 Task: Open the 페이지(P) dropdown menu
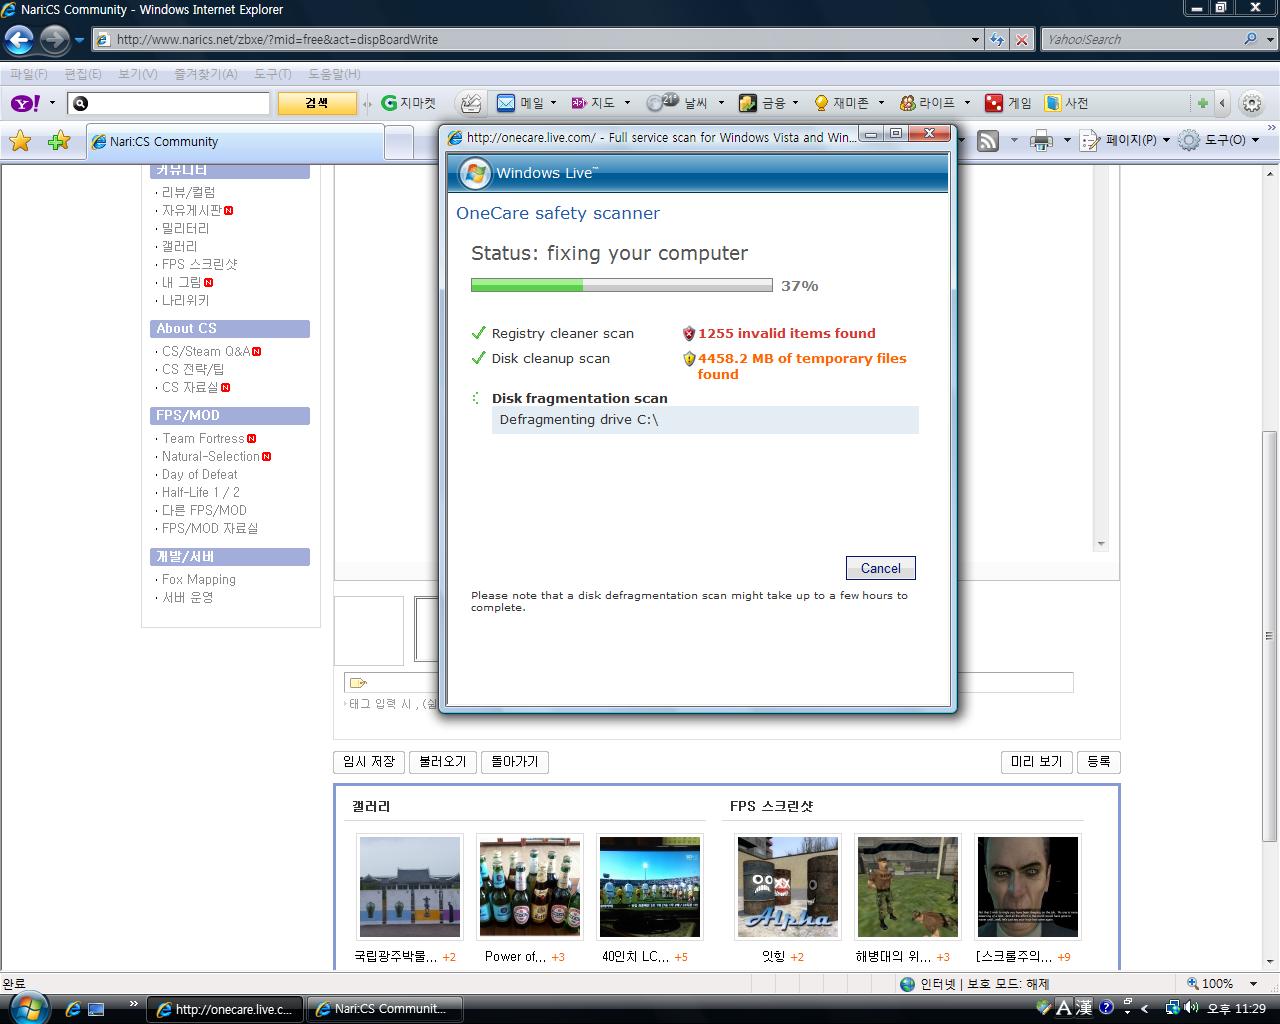point(1125,141)
